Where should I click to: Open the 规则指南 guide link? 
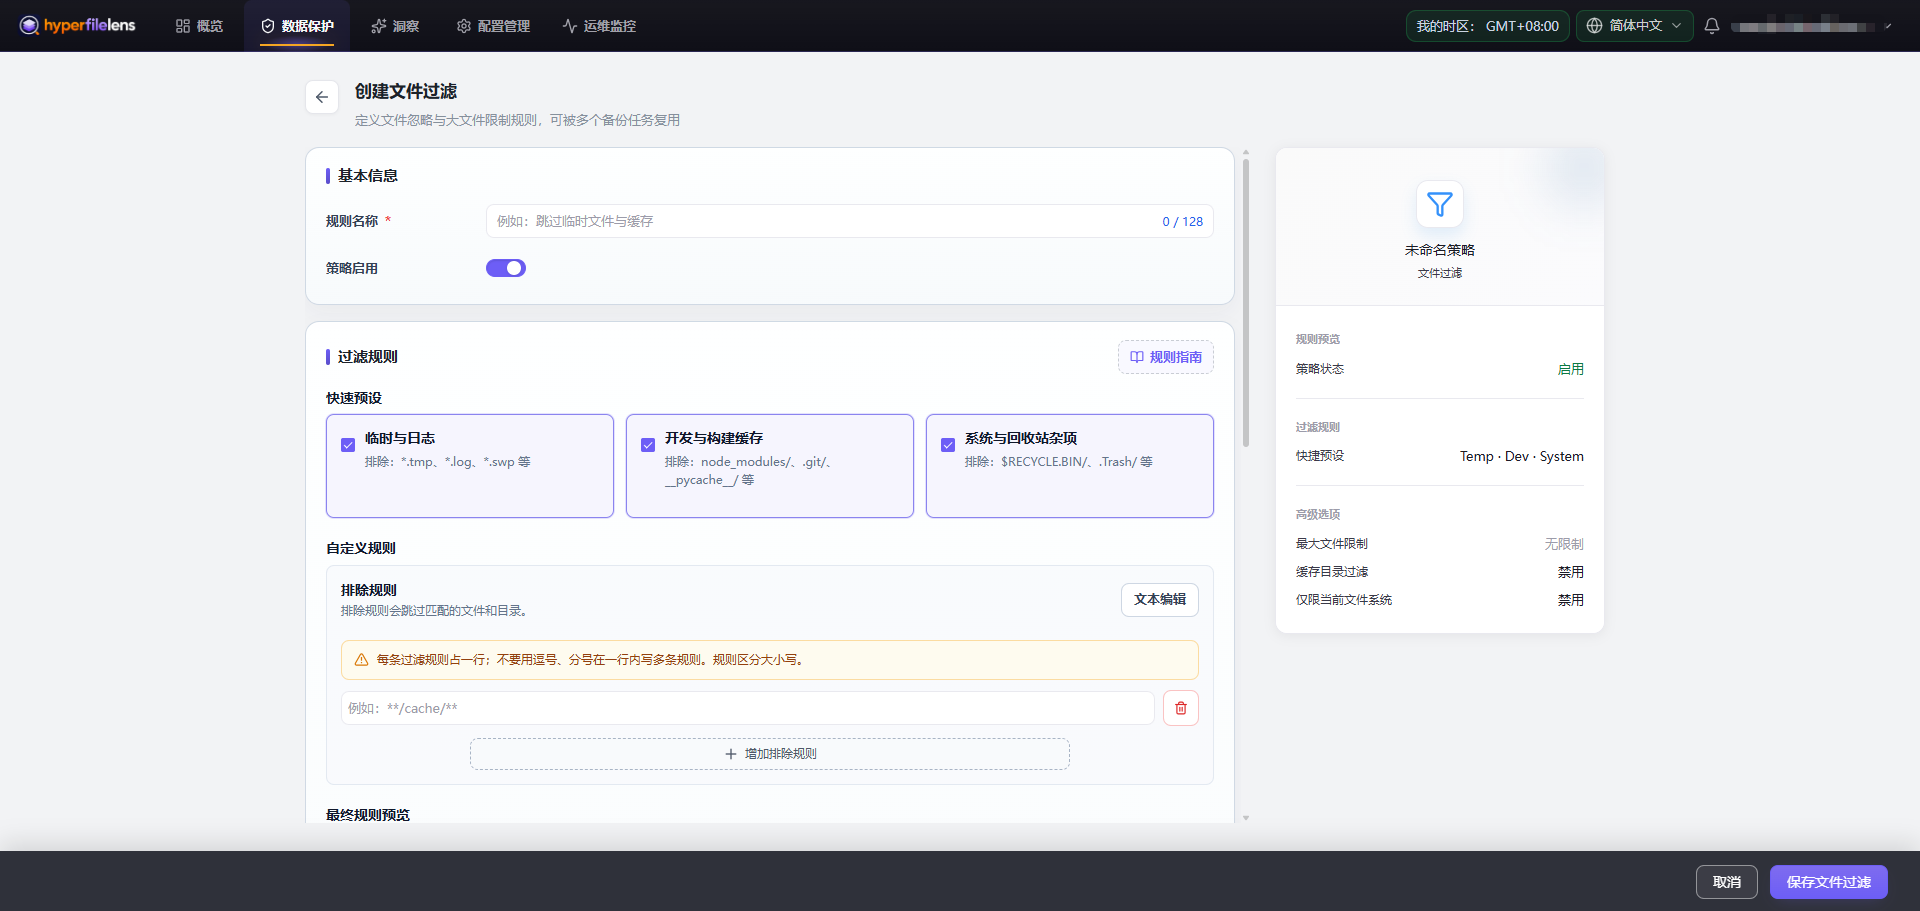1166,357
